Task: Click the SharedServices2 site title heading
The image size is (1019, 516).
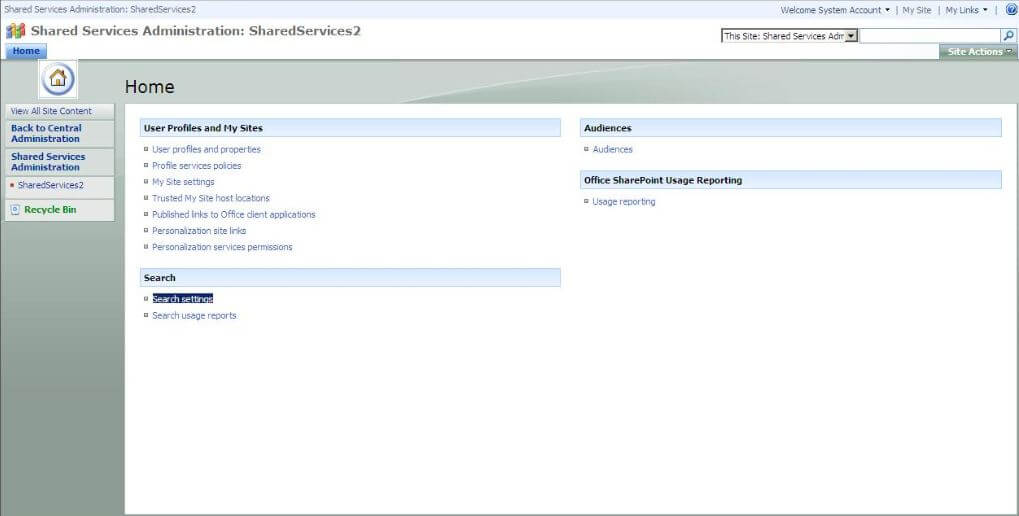Action: tap(196, 31)
